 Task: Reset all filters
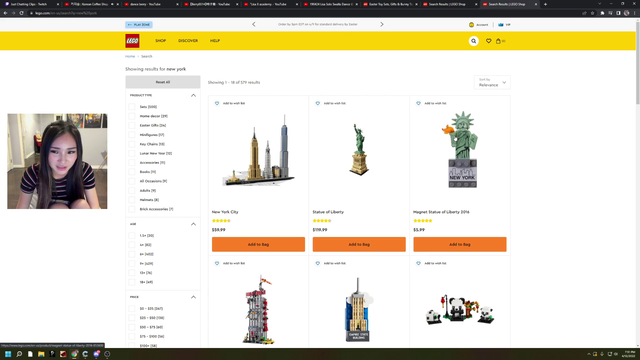pyautogui.click(x=162, y=82)
